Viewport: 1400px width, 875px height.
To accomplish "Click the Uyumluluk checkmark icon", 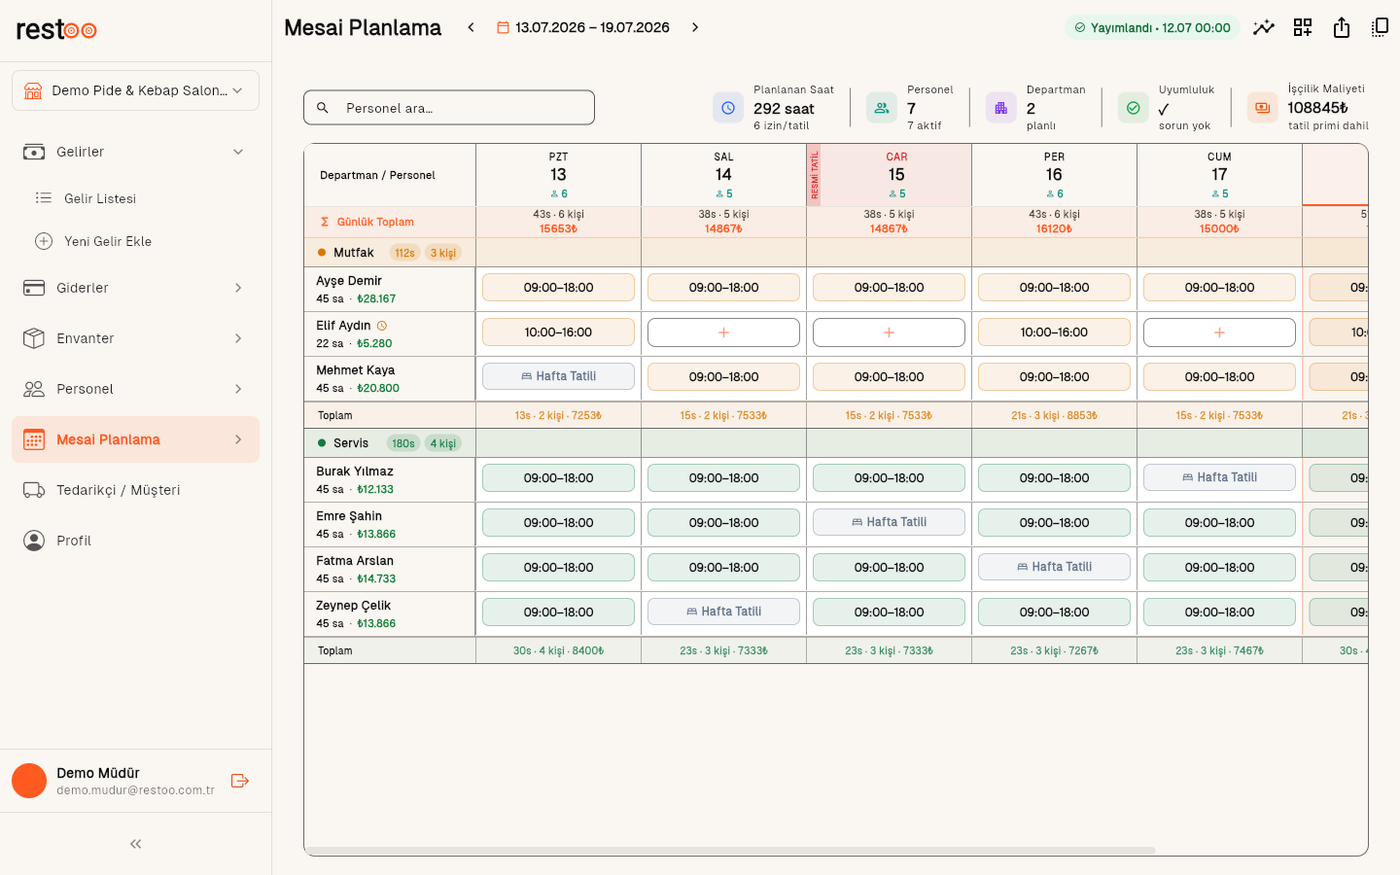I will click(1133, 108).
